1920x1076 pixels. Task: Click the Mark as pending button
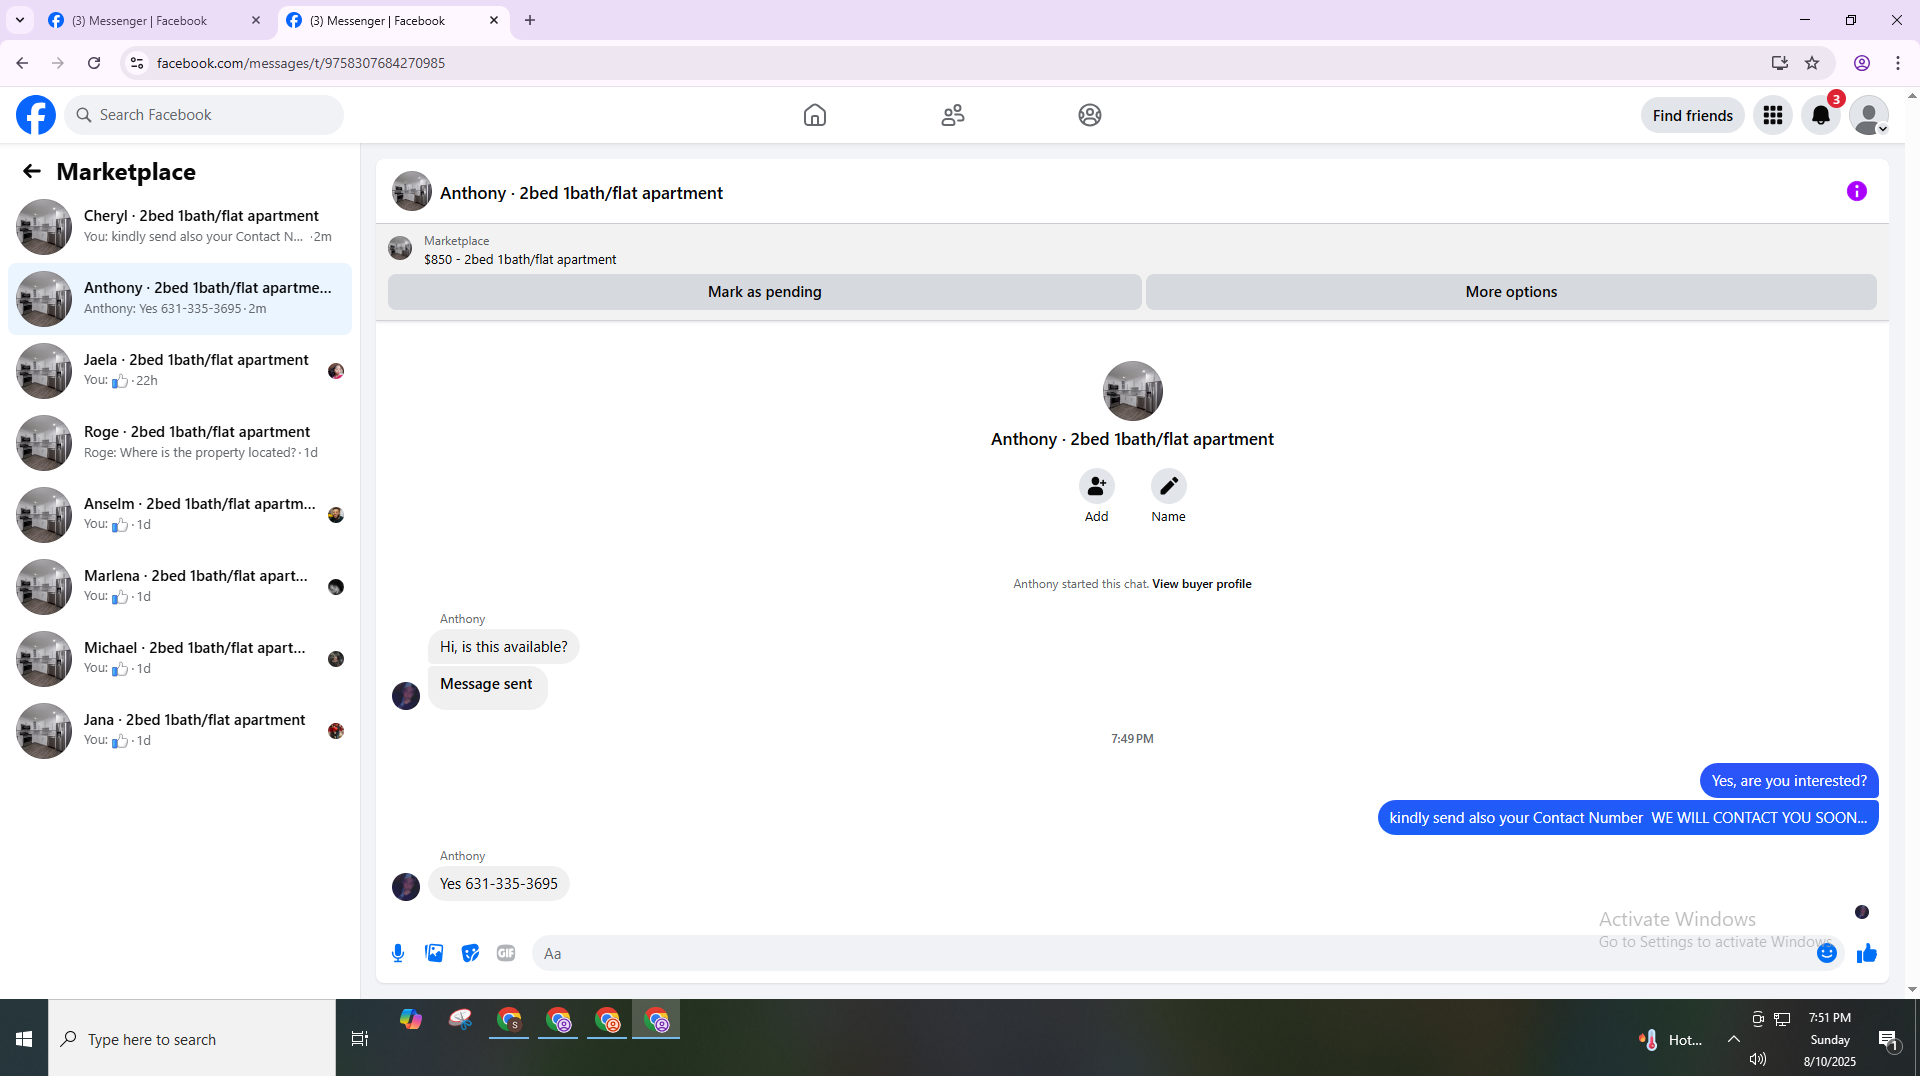click(x=765, y=292)
